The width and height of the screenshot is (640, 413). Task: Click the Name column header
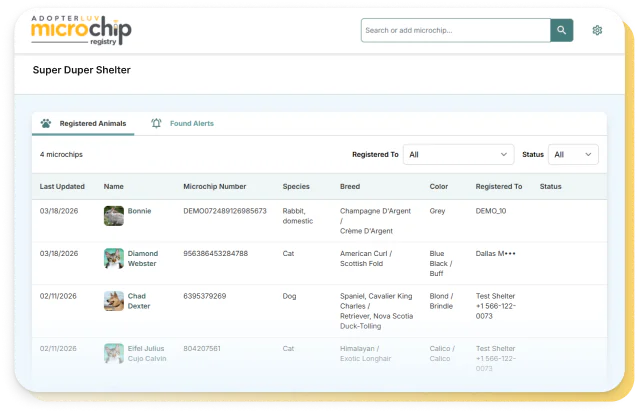click(113, 187)
